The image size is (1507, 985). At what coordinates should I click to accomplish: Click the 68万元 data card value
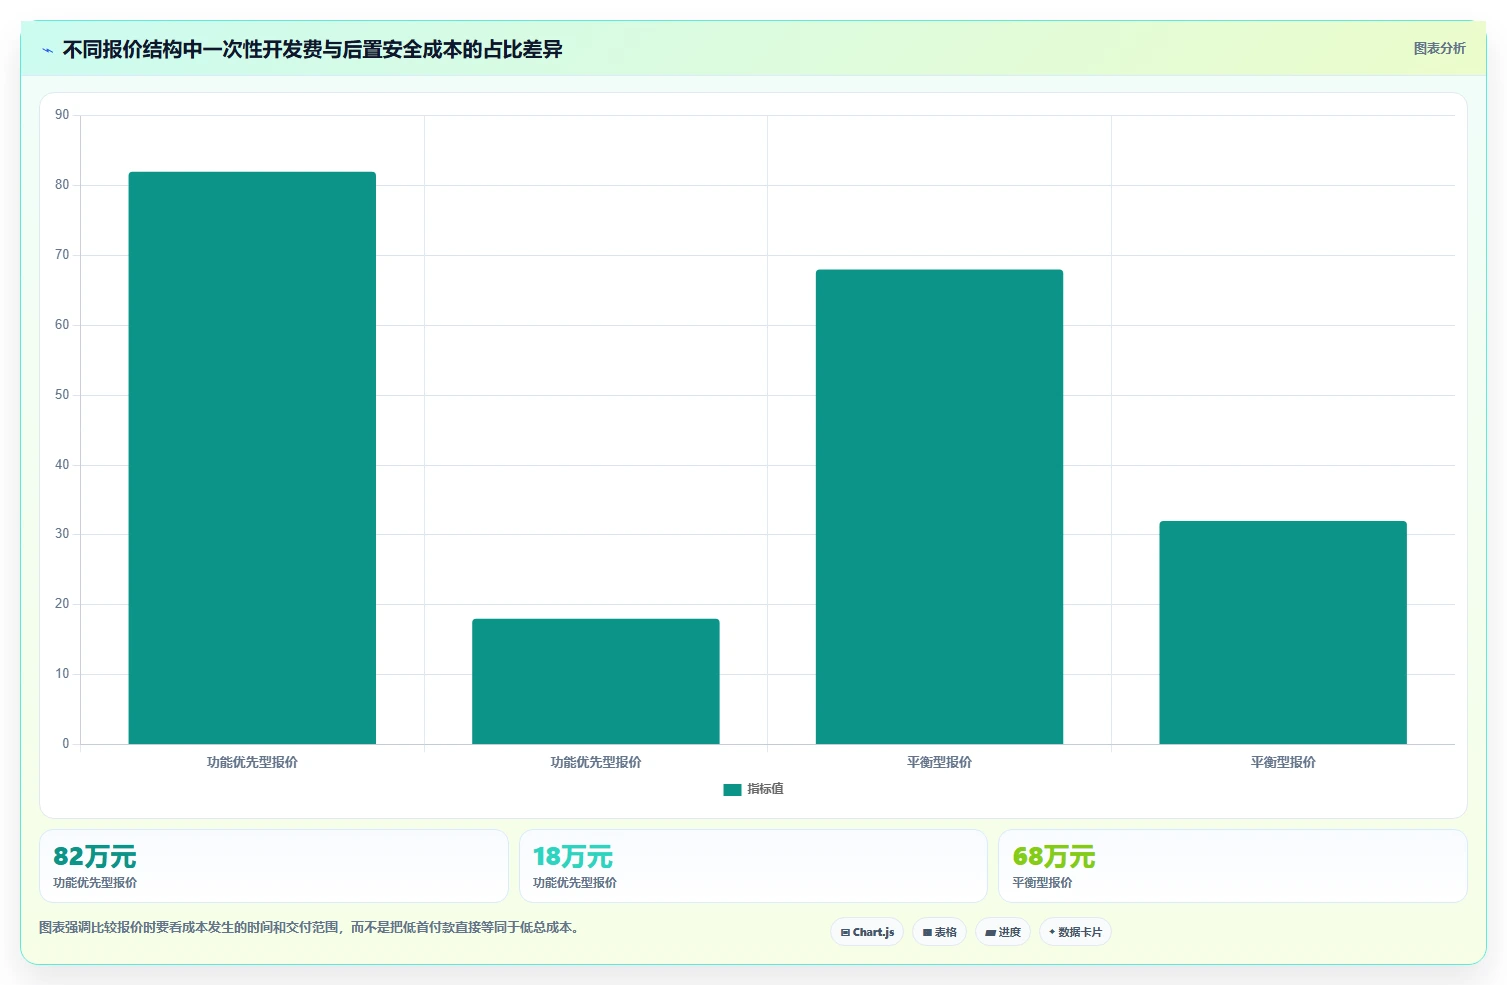(x=1053, y=857)
